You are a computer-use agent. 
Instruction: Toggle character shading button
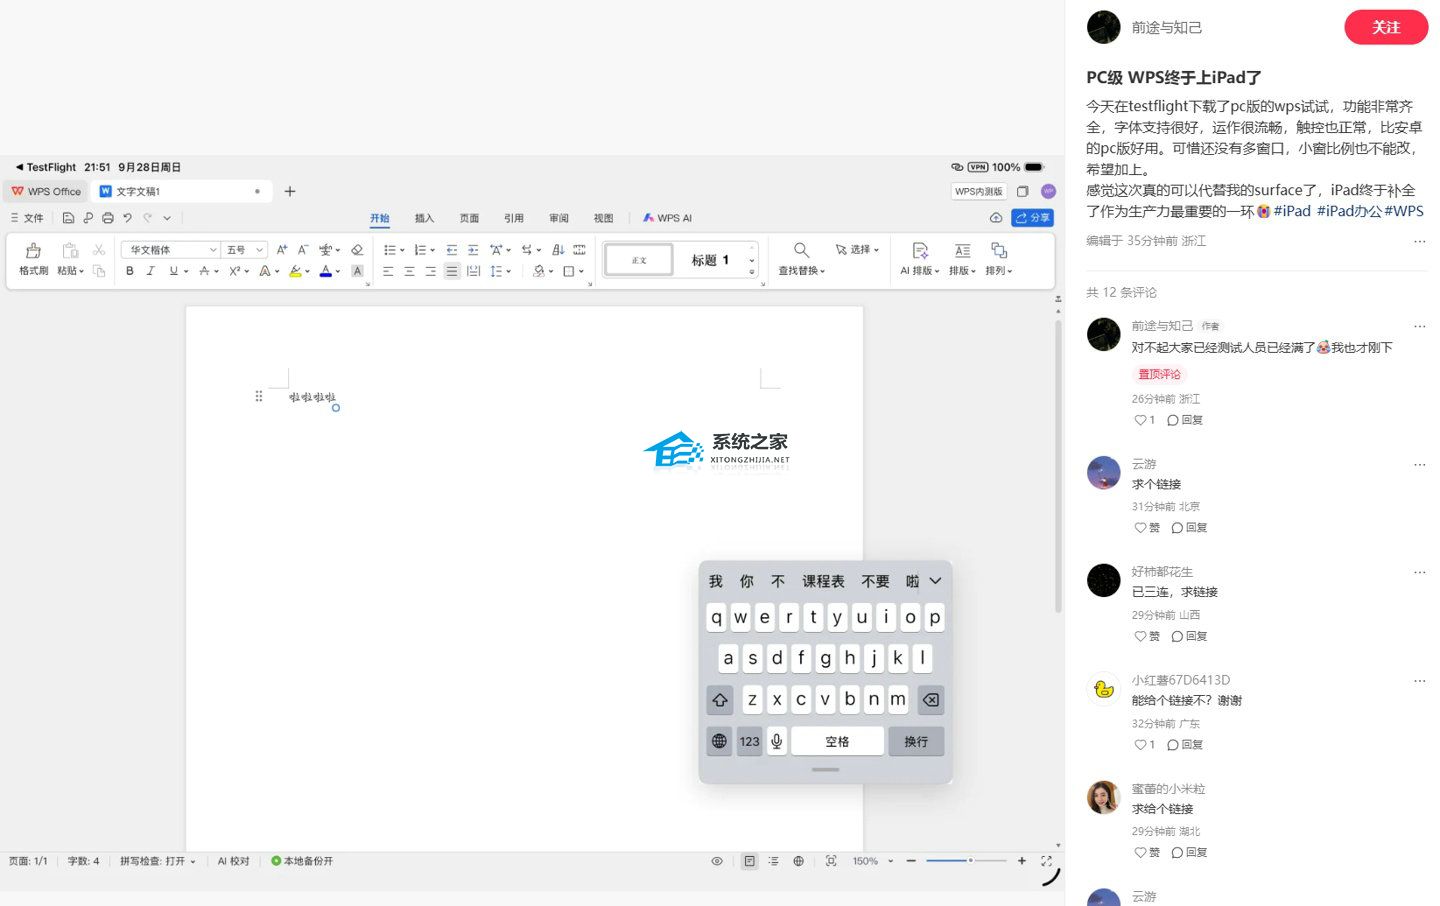(357, 271)
